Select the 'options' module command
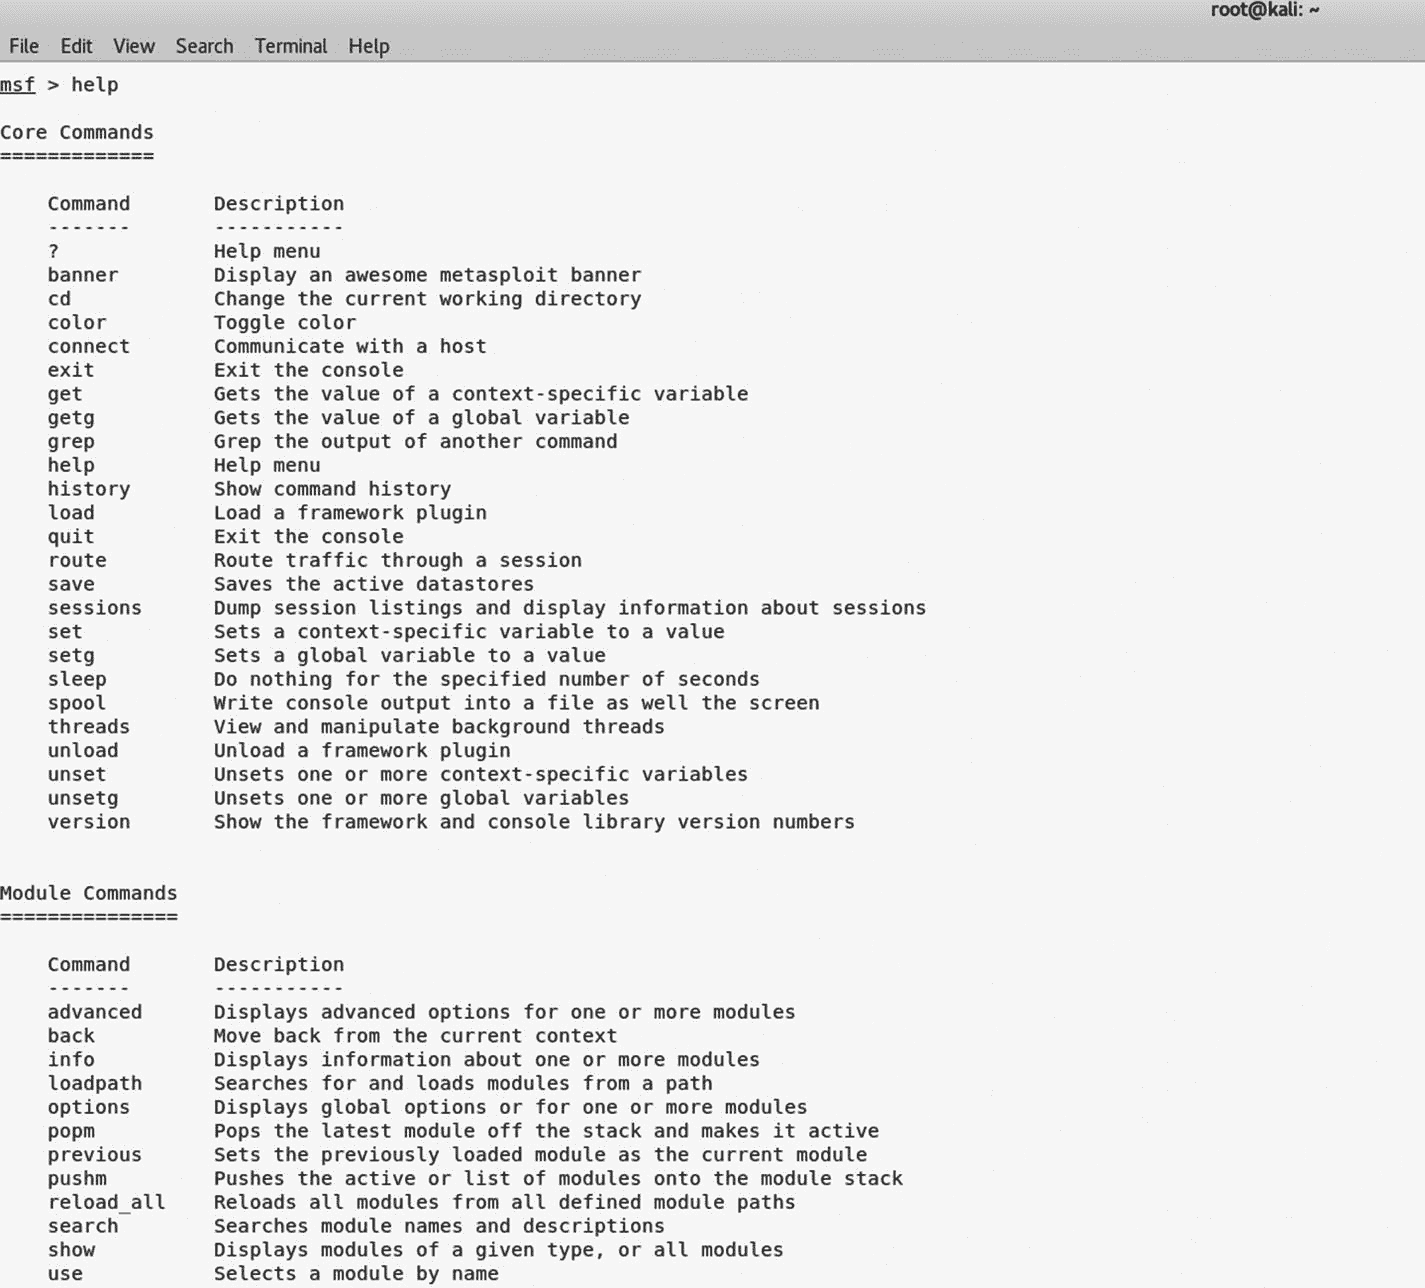This screenshot has height=1288, width=1425. coord(89,1108)
